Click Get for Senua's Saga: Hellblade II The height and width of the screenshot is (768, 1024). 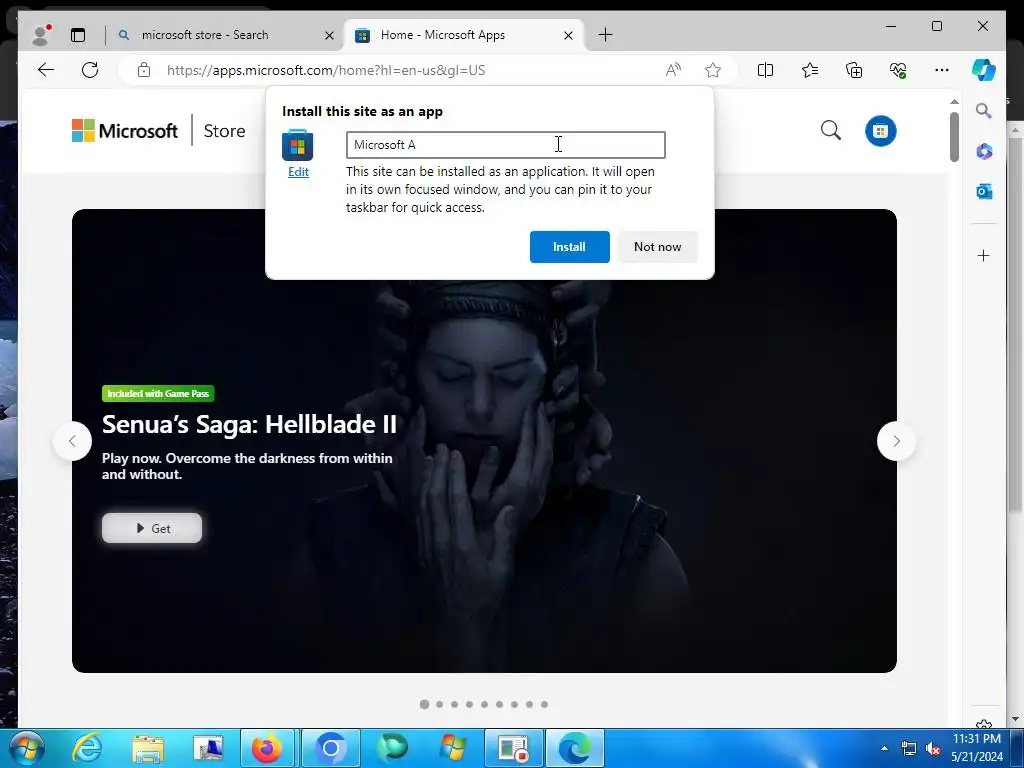[x=152, y=528]
